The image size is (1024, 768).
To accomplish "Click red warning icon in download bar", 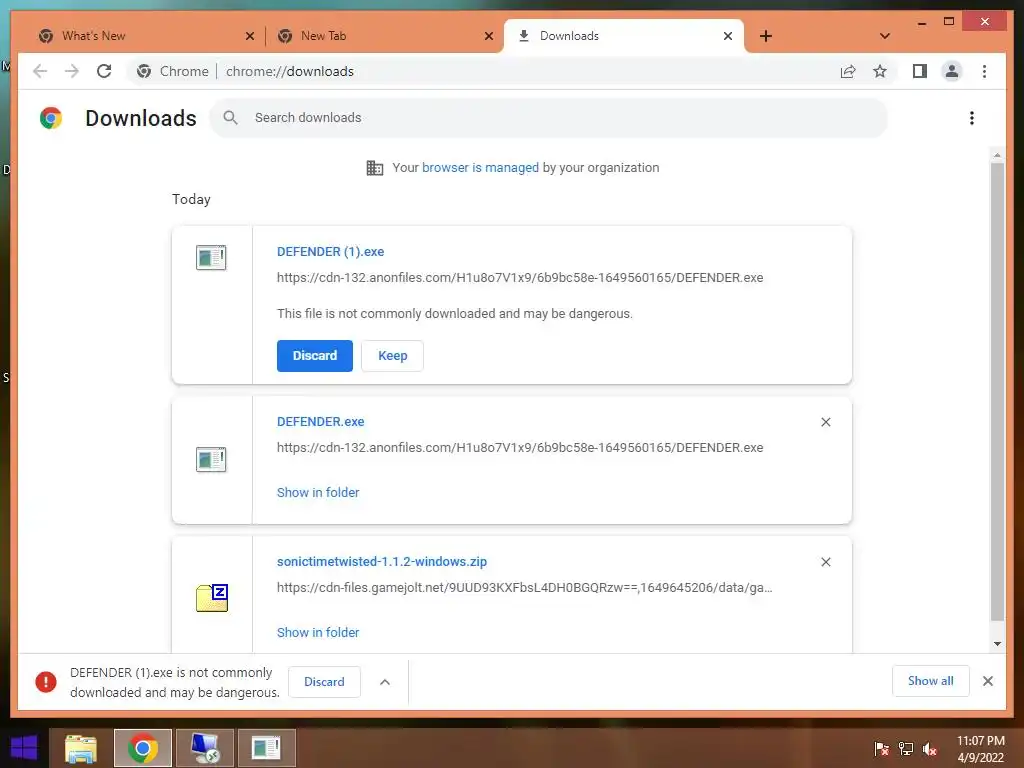I will tap(46, 682).
